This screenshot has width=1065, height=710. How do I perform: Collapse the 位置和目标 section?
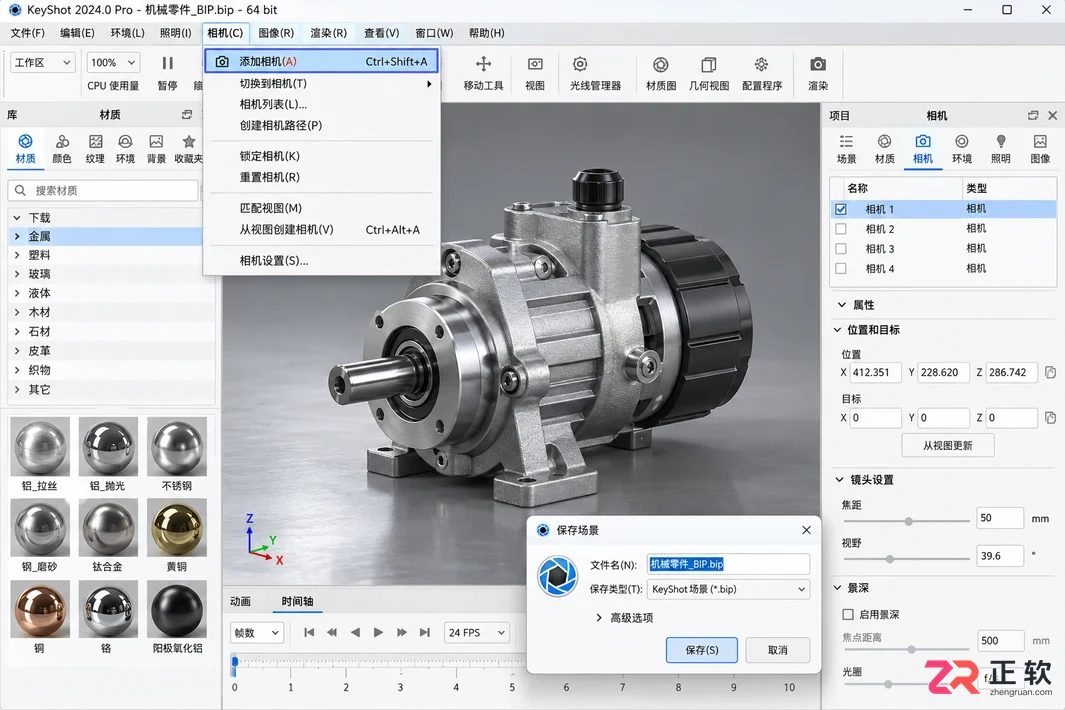coord(837,330)
